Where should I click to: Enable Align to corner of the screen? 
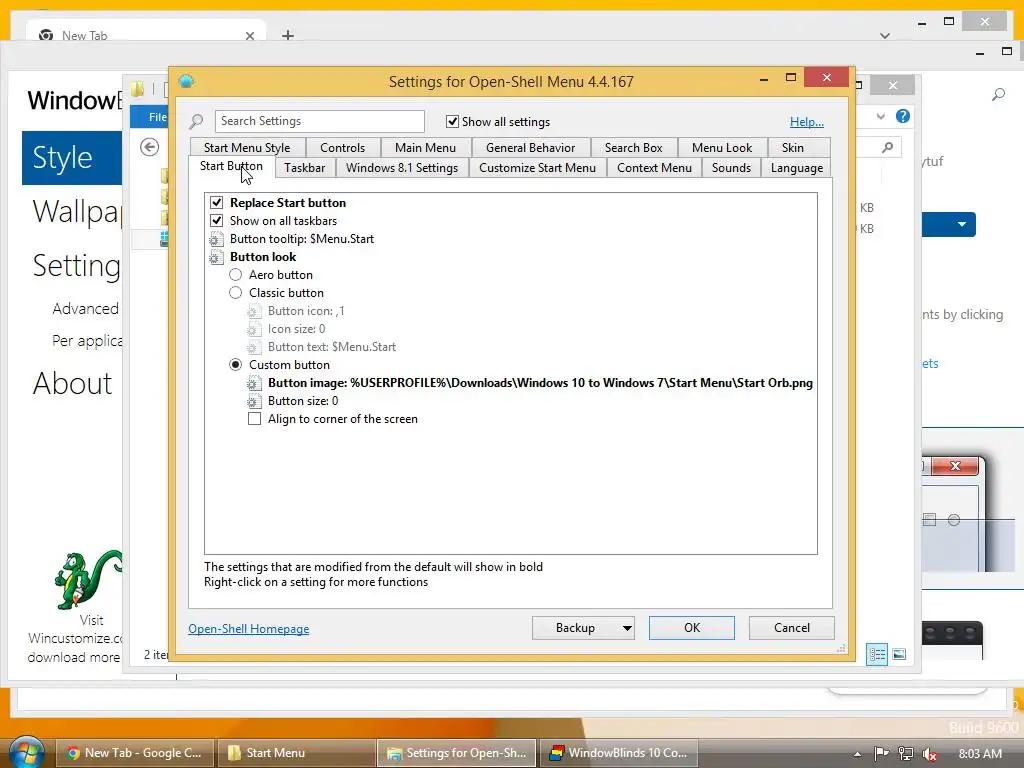pos(254,419)
